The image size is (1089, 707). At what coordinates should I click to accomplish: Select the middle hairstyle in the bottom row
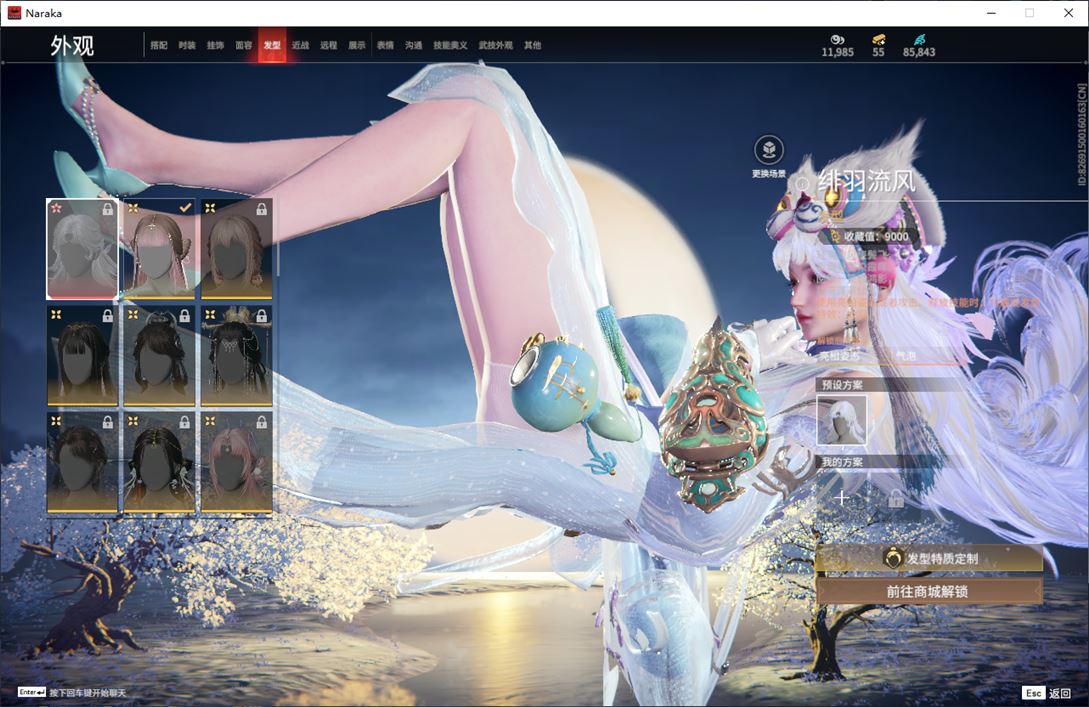pyautogui.click(x=159, y=463)
